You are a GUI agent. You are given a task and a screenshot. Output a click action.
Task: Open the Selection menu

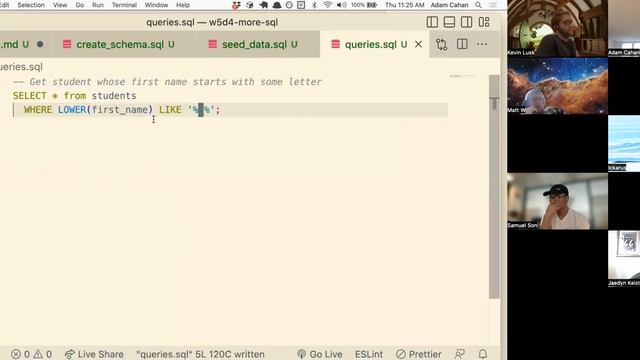tap(31, 5)
